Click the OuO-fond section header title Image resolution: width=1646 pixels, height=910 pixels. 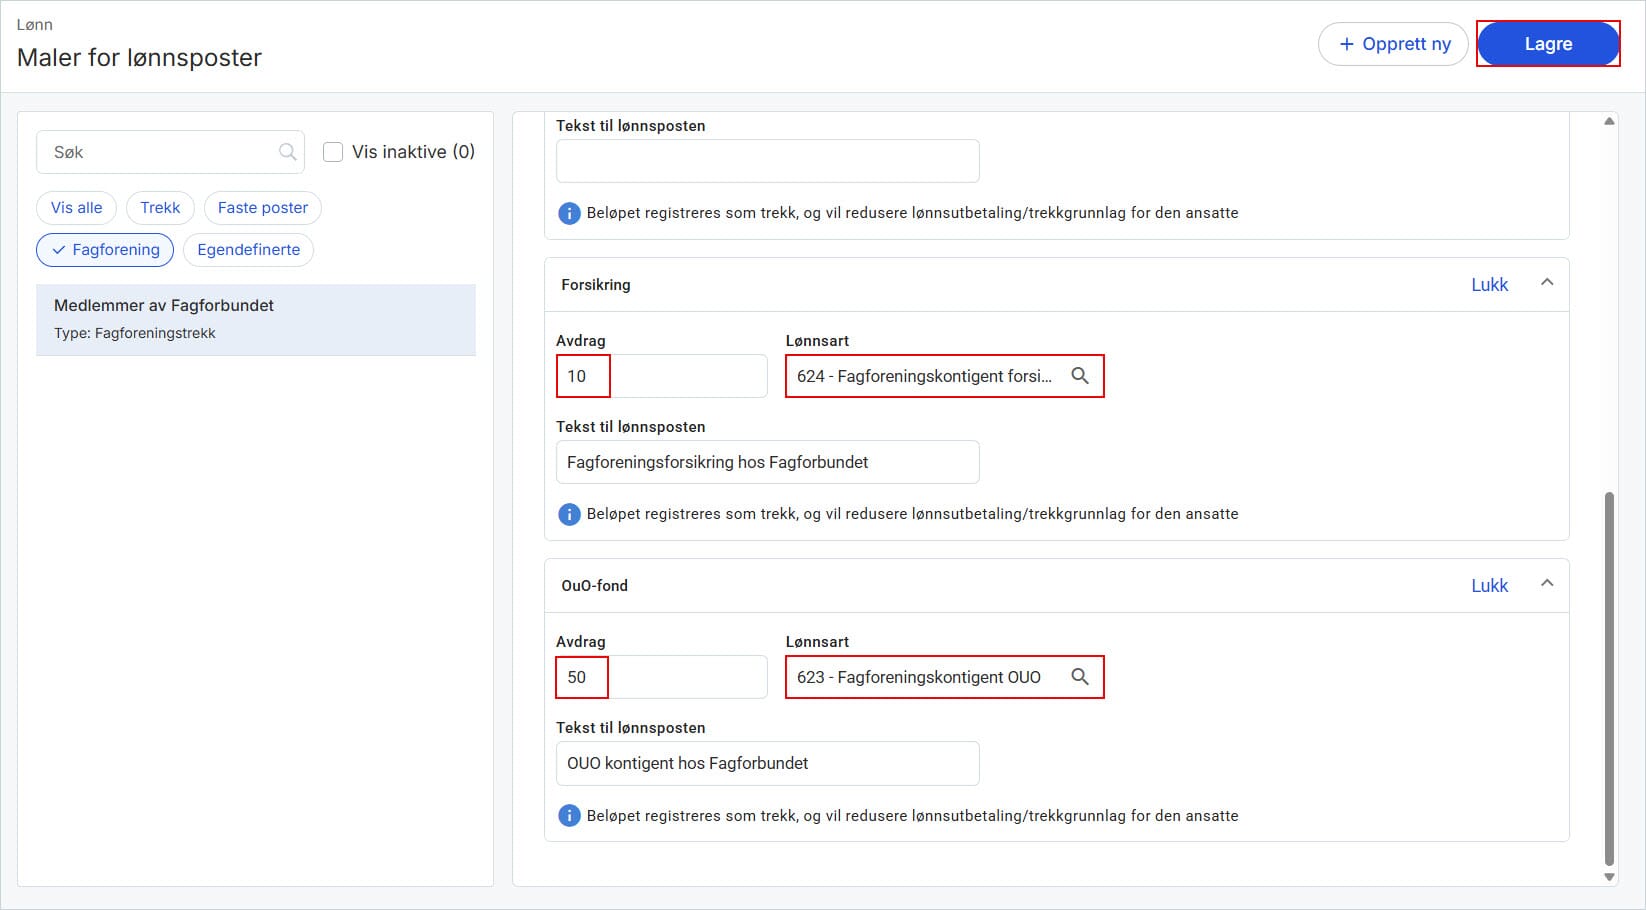pos(594,586)
